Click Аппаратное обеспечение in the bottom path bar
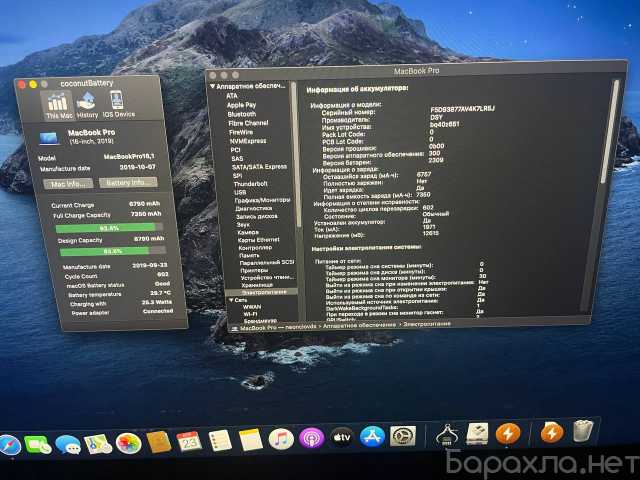The height and width of the screenshot is (480, 640). [x=358, y=326]
